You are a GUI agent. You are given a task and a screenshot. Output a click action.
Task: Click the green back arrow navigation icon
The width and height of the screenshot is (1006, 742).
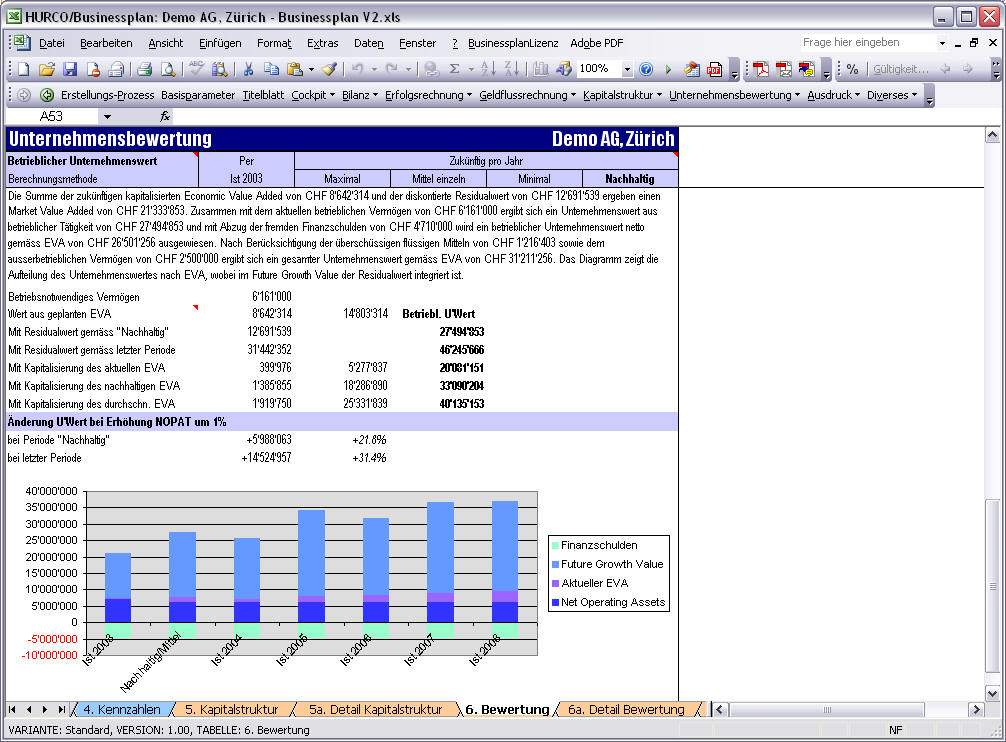click(x=46, y=95)
